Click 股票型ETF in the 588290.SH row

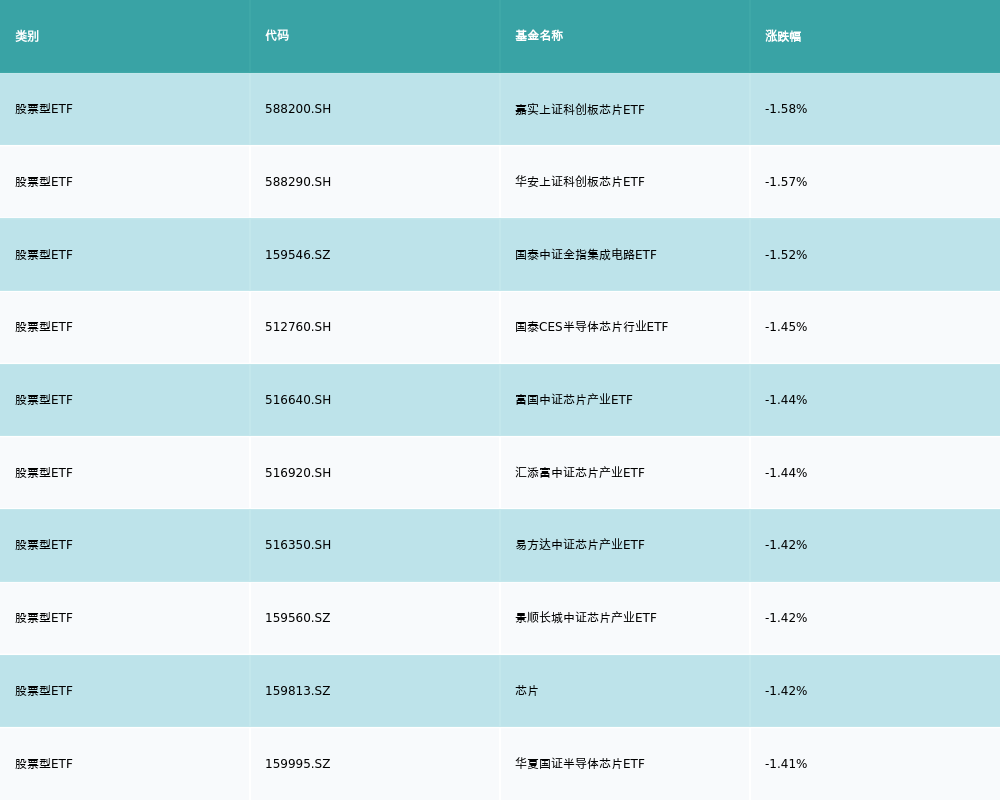coord(44,182)
